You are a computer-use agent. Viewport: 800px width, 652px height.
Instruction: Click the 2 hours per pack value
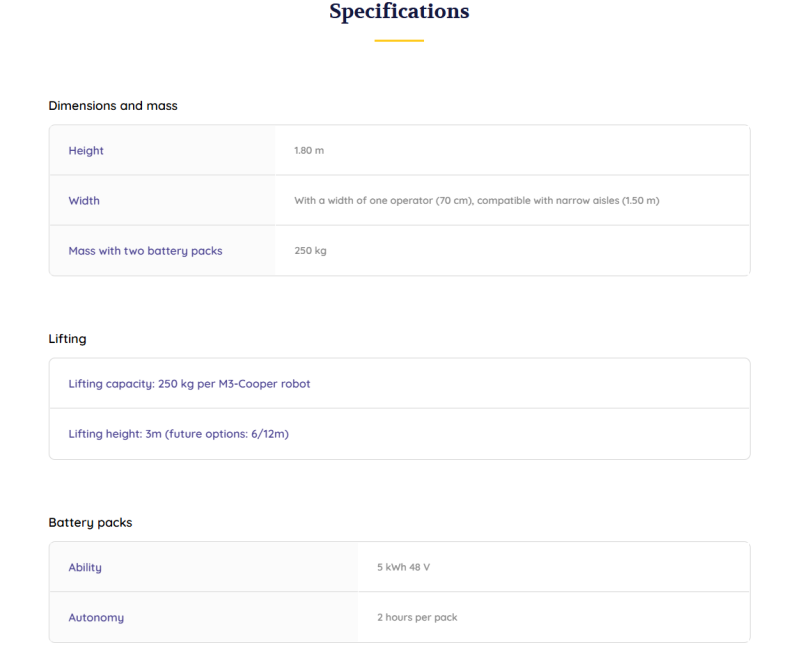tap(417, 617)
